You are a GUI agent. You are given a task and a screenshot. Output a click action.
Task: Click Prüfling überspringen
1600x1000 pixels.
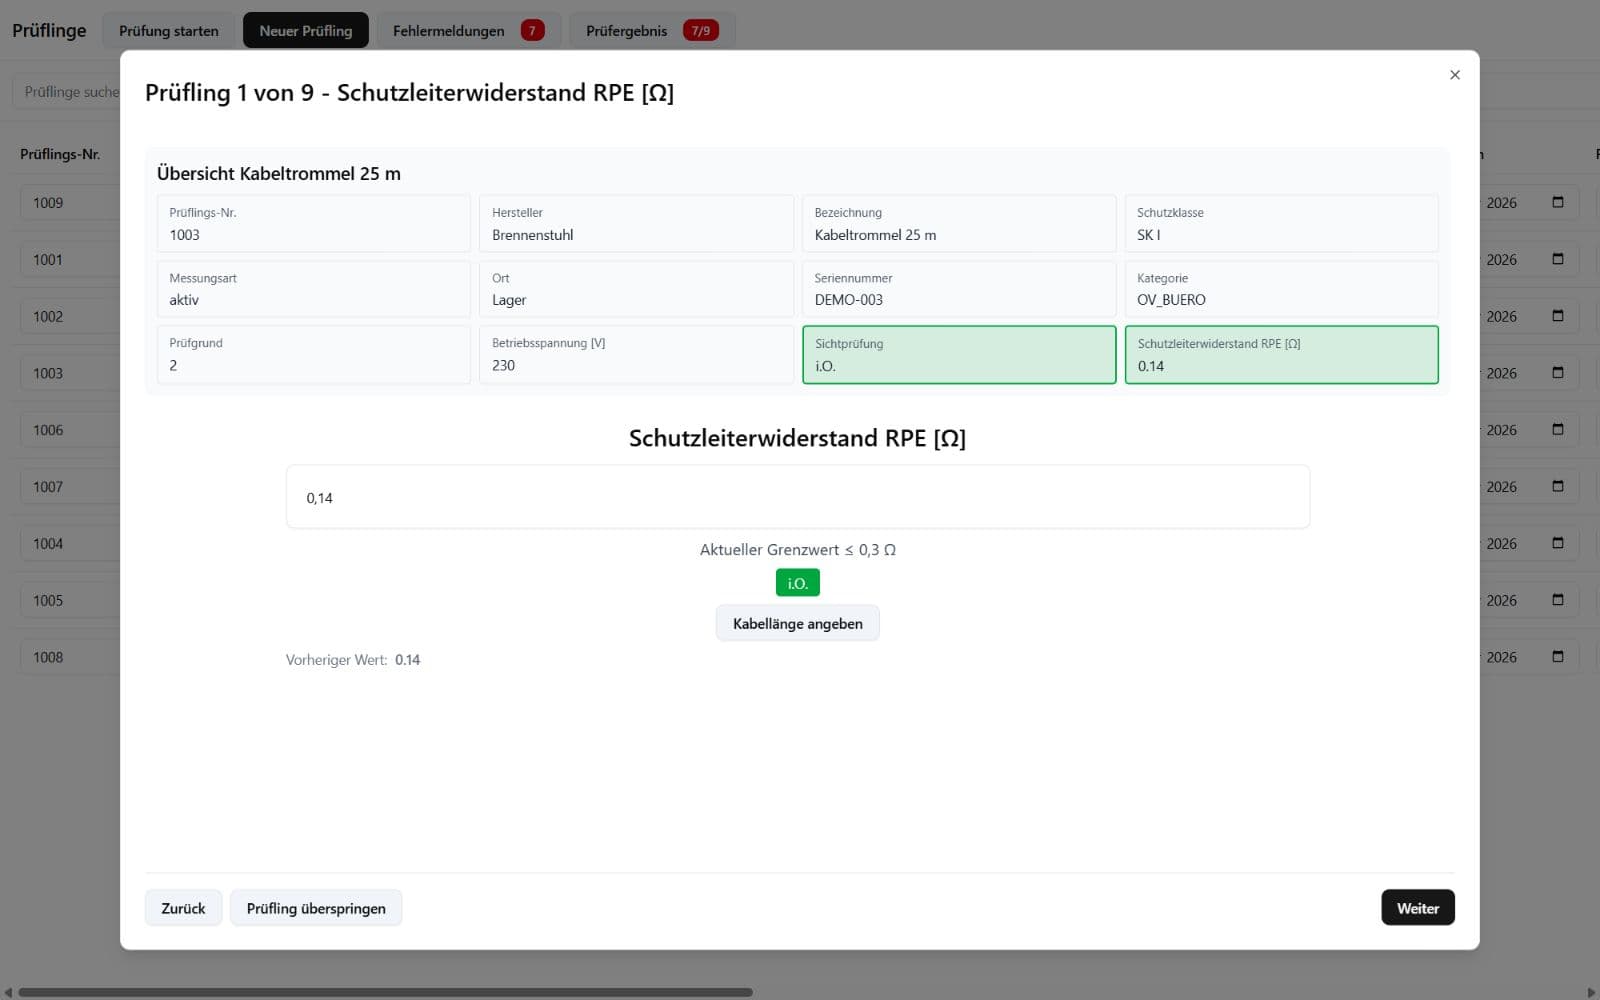(x=316, y=908)
